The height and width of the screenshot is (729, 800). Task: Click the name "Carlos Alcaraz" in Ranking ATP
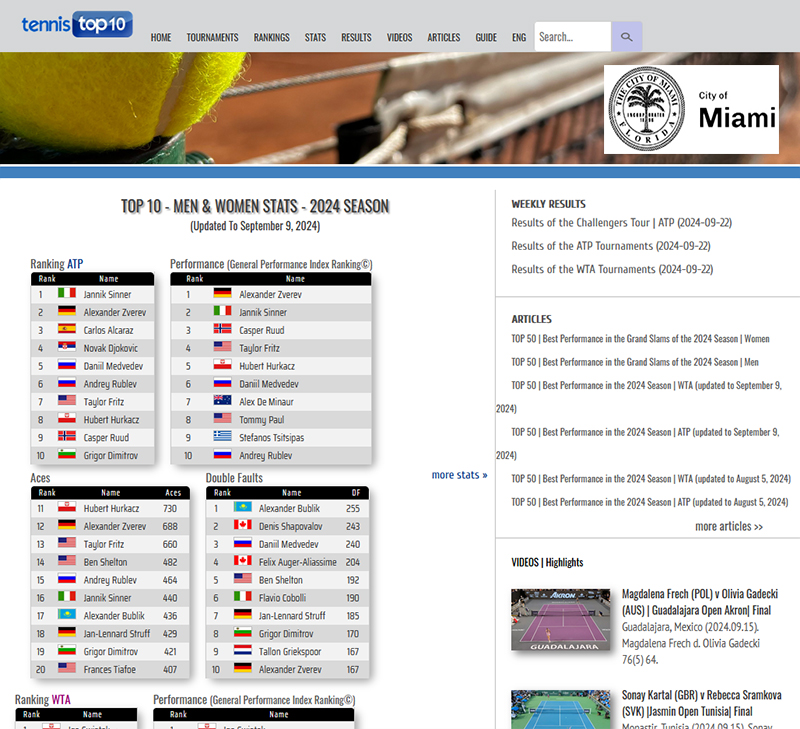pos(108,331)
